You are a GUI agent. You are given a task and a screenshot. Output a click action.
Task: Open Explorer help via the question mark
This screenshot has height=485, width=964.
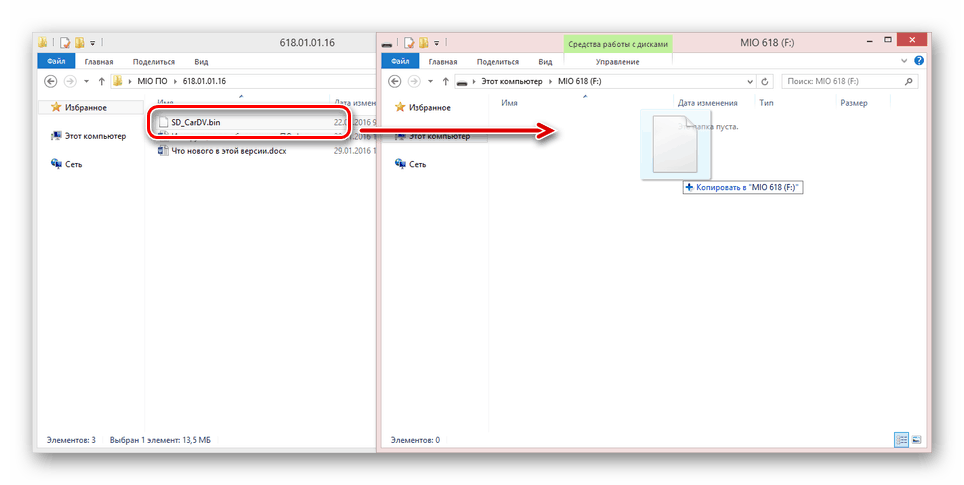pyautogui.click(x=918, y=61)
